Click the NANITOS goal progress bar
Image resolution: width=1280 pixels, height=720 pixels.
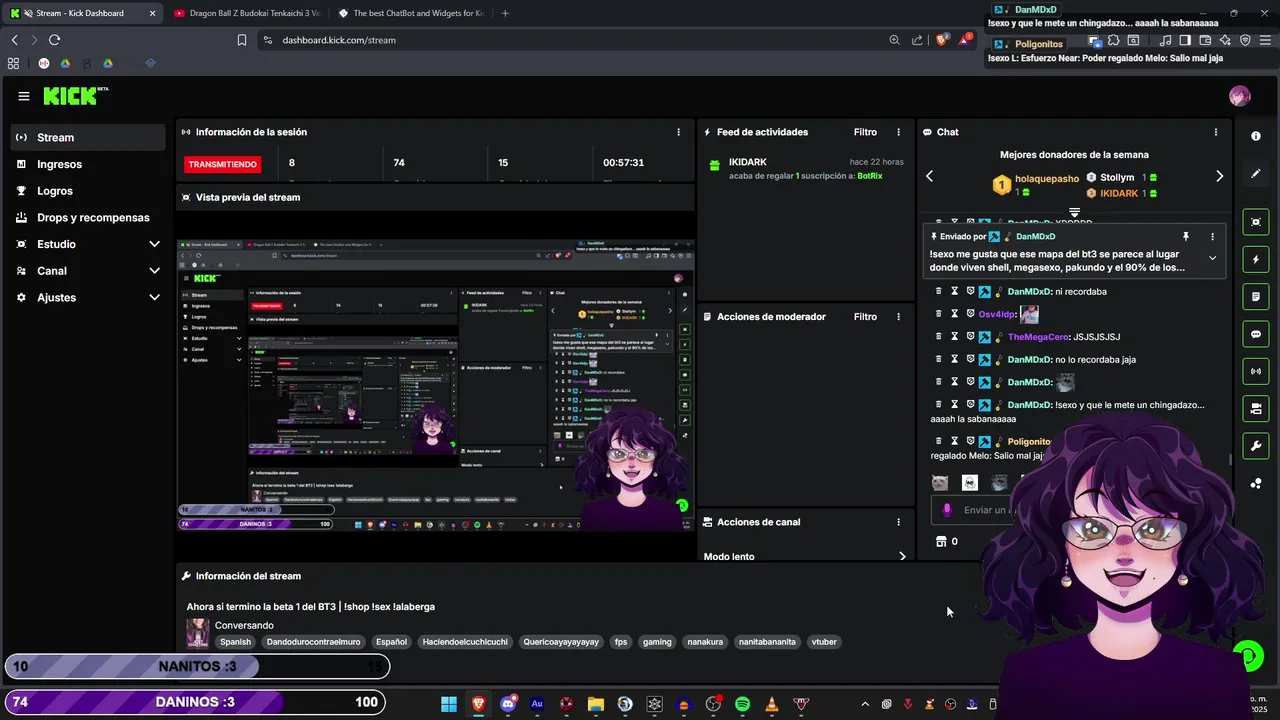point(197,666)
